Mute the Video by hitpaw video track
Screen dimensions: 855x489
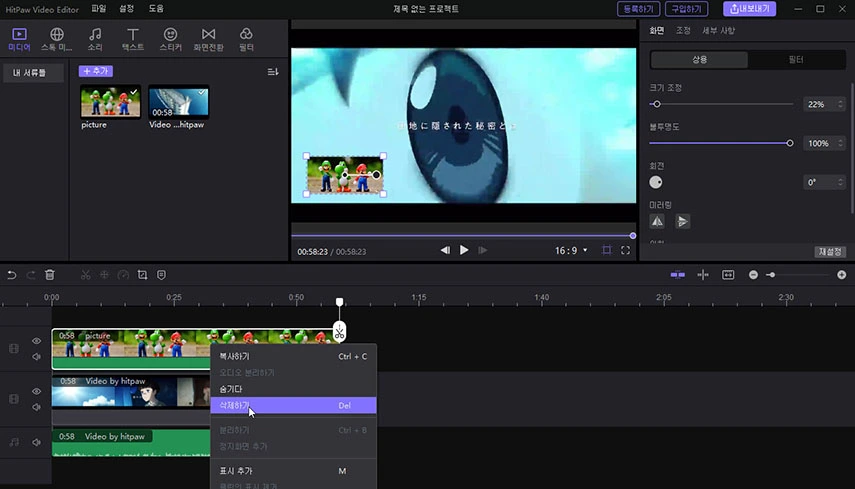tap(37, 407)
